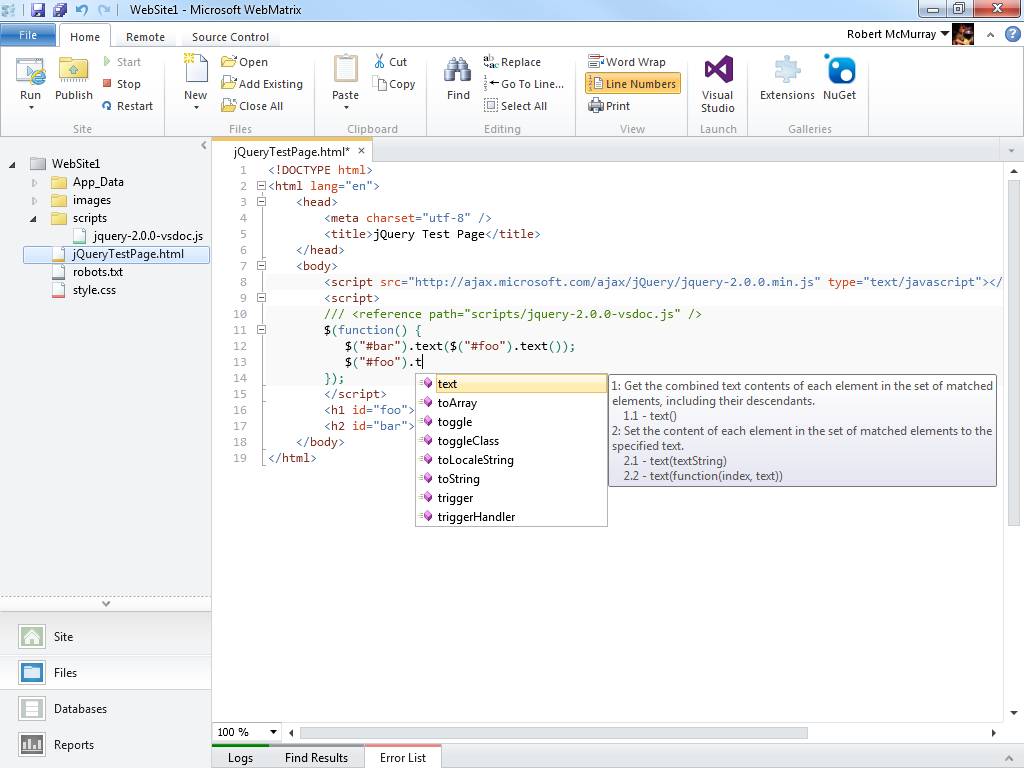Click the Restart site button

[x=127, y=106]
